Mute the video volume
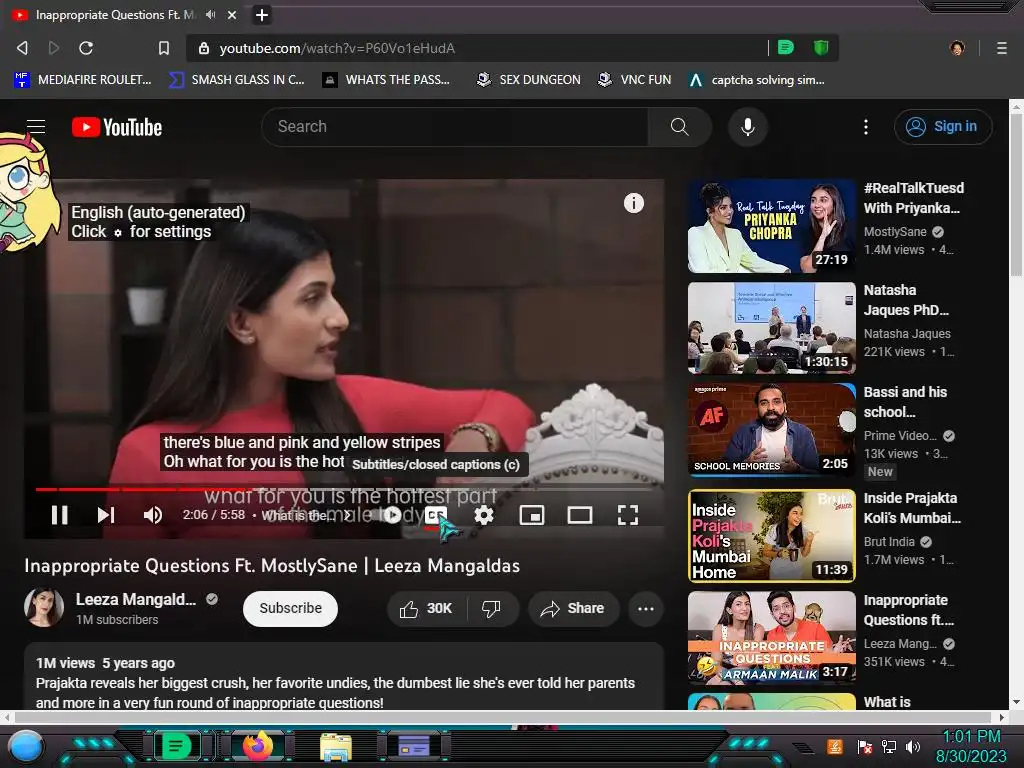Image resolution: width=1024 pixels, height=768 pixels. (x=152, y=515)
